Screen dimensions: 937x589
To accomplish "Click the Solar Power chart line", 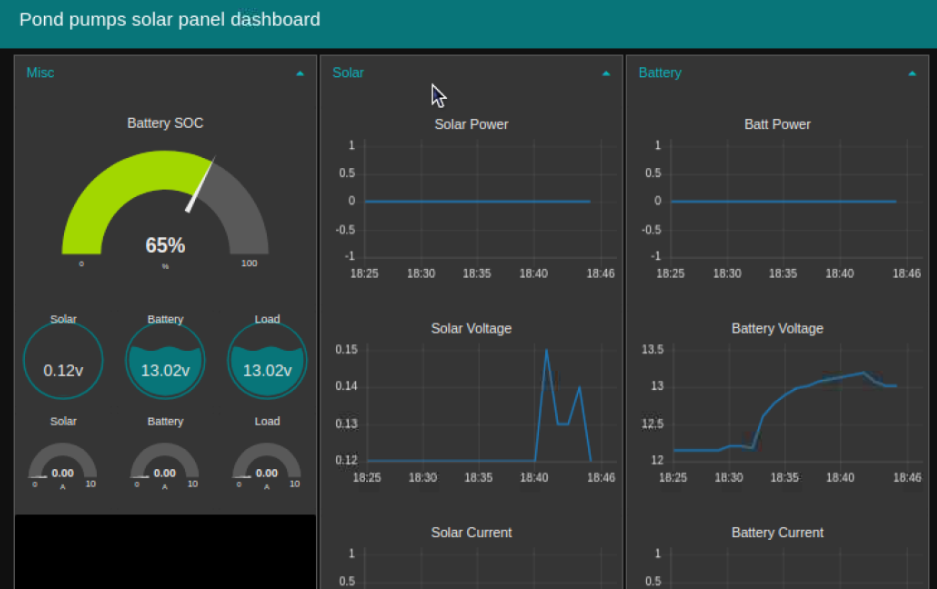I will [x=477, y=202].
